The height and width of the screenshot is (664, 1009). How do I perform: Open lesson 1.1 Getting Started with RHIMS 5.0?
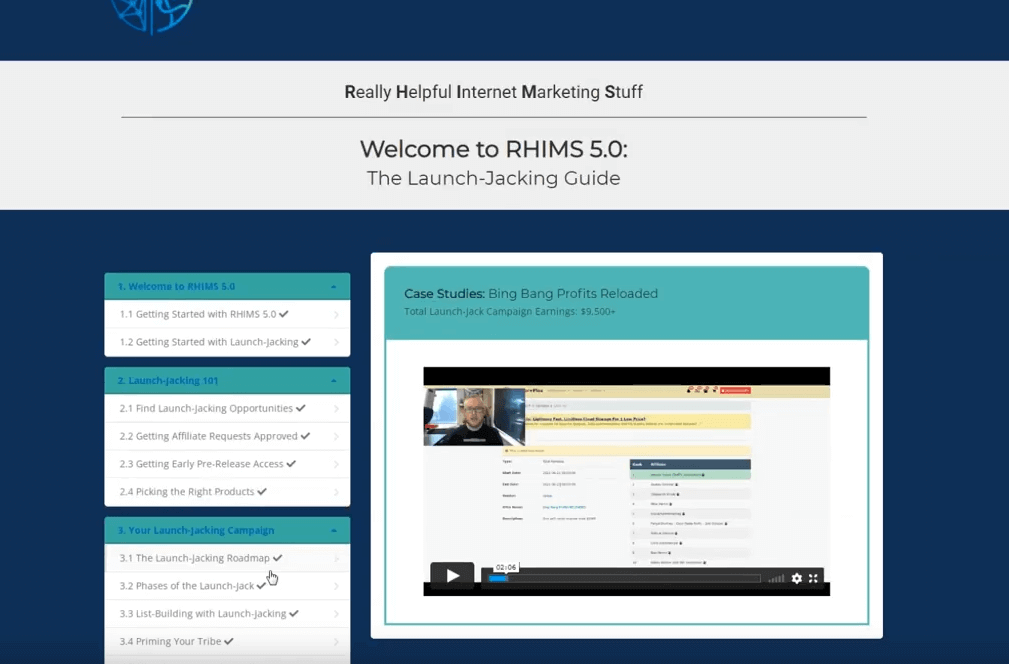pyautogui.click(x=227, y=314)
